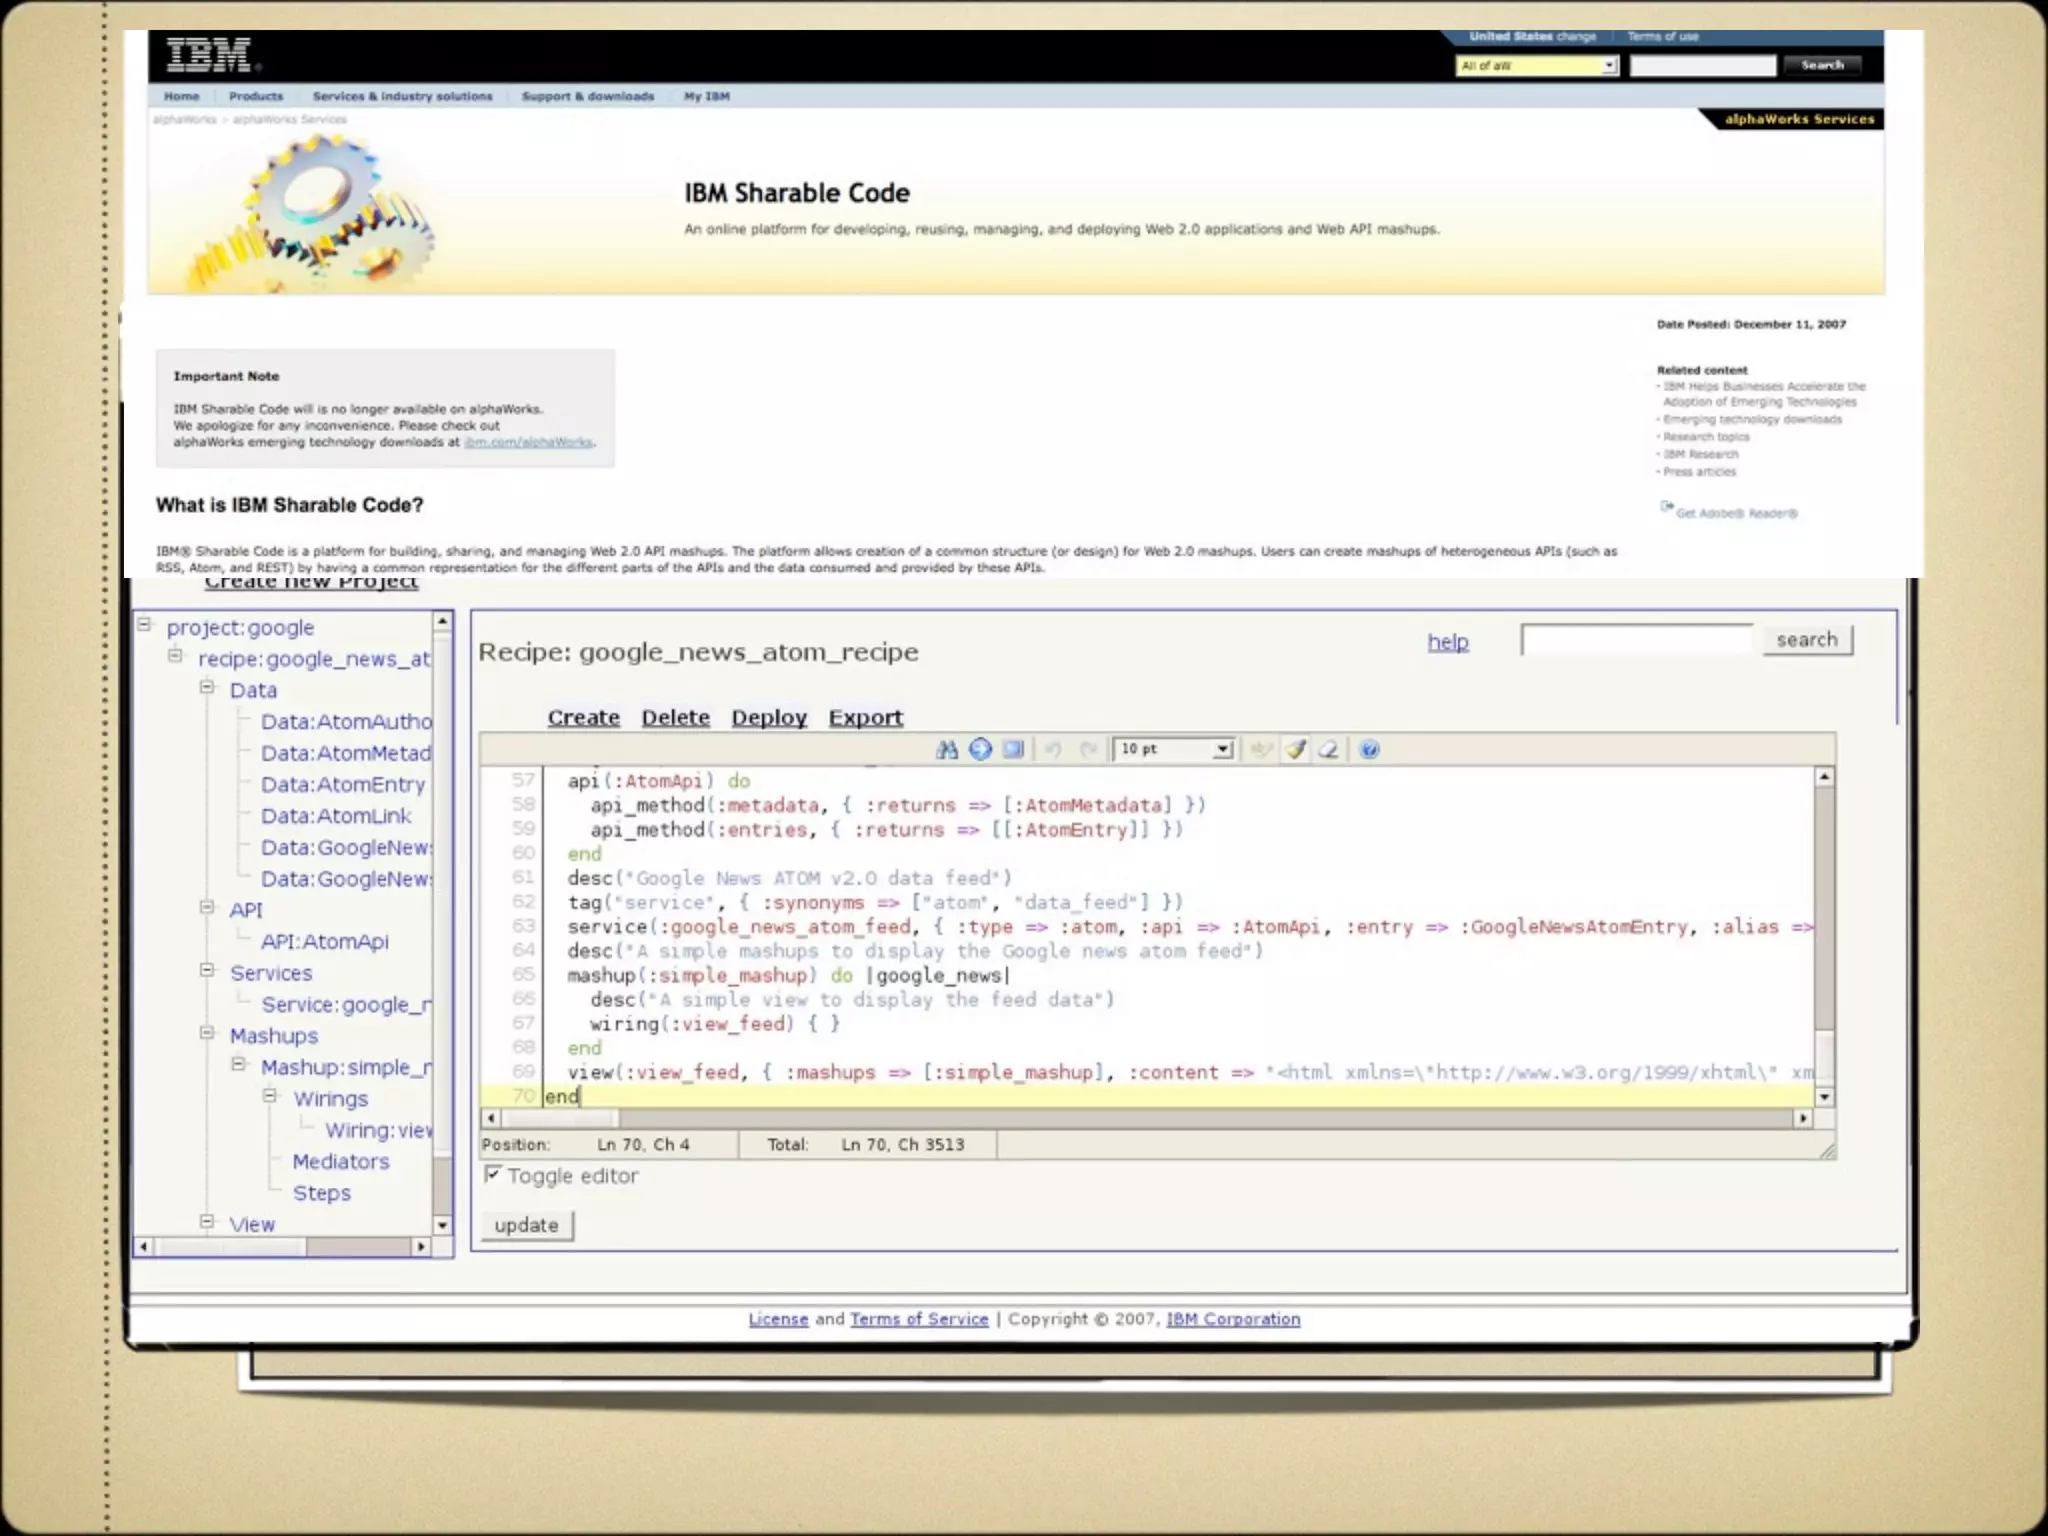Viewport: 2048px width, 1536px height.
Task: Click the eraser reset highlight icon
Action: coord(1328,749)
